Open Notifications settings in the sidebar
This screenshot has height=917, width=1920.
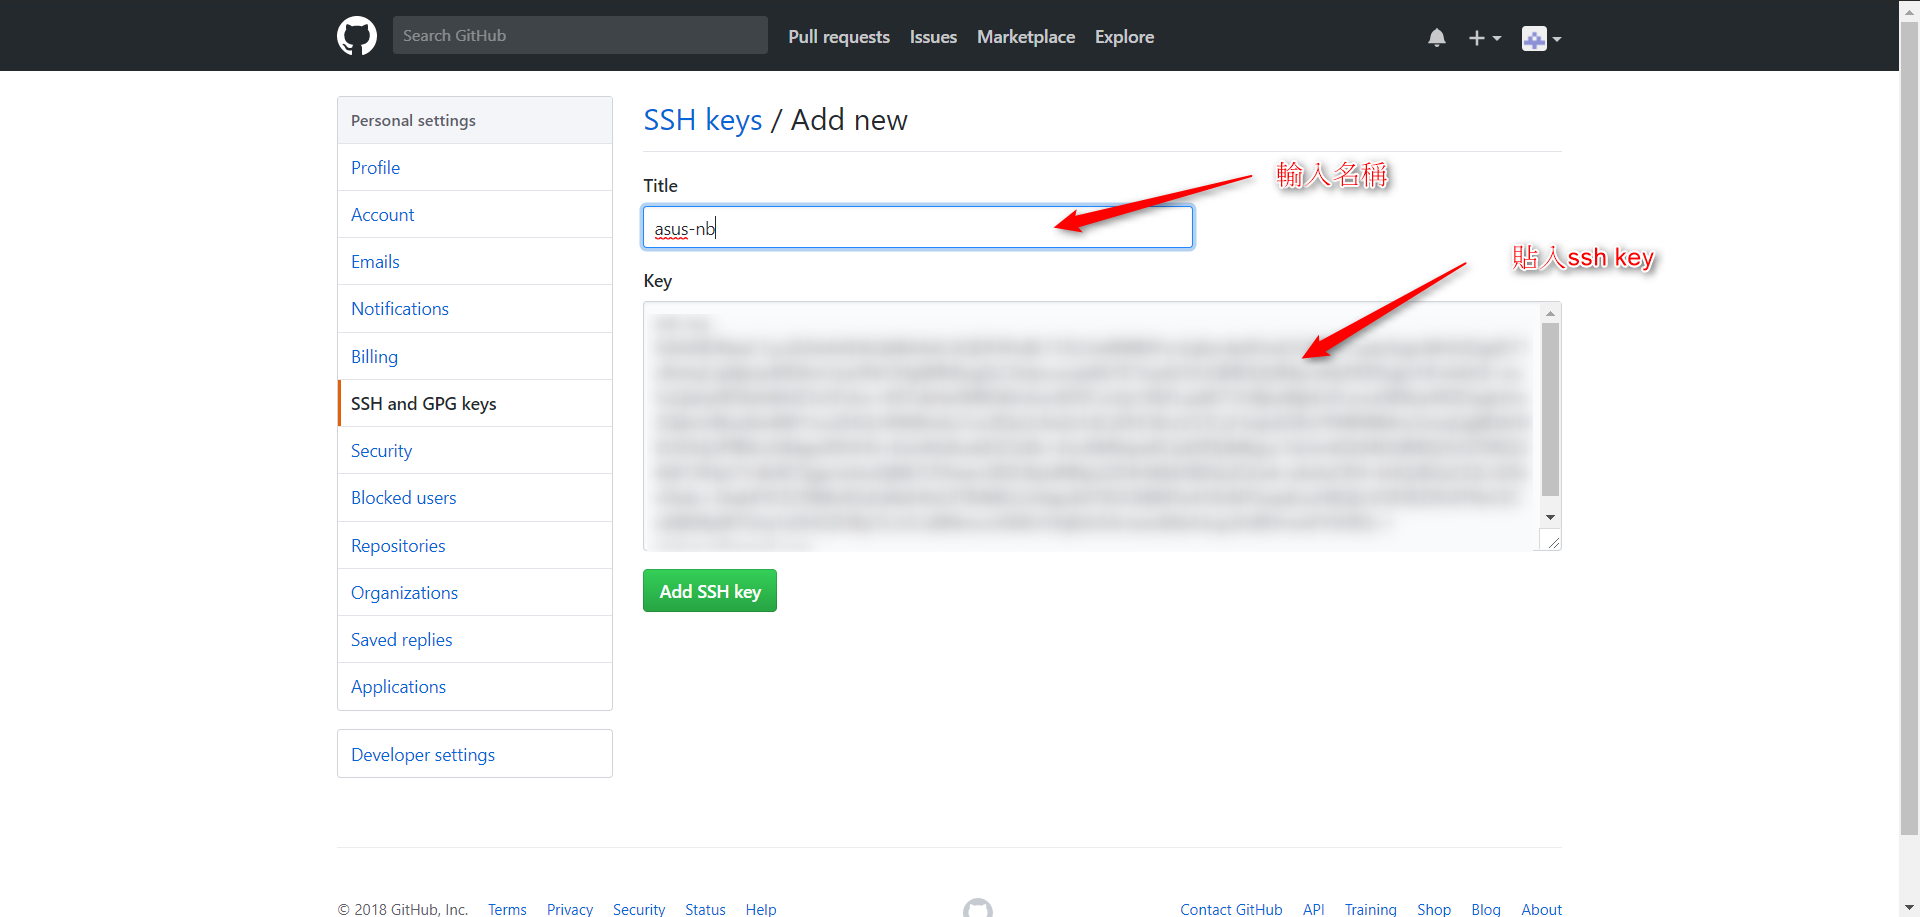click(x=475, y=308)
